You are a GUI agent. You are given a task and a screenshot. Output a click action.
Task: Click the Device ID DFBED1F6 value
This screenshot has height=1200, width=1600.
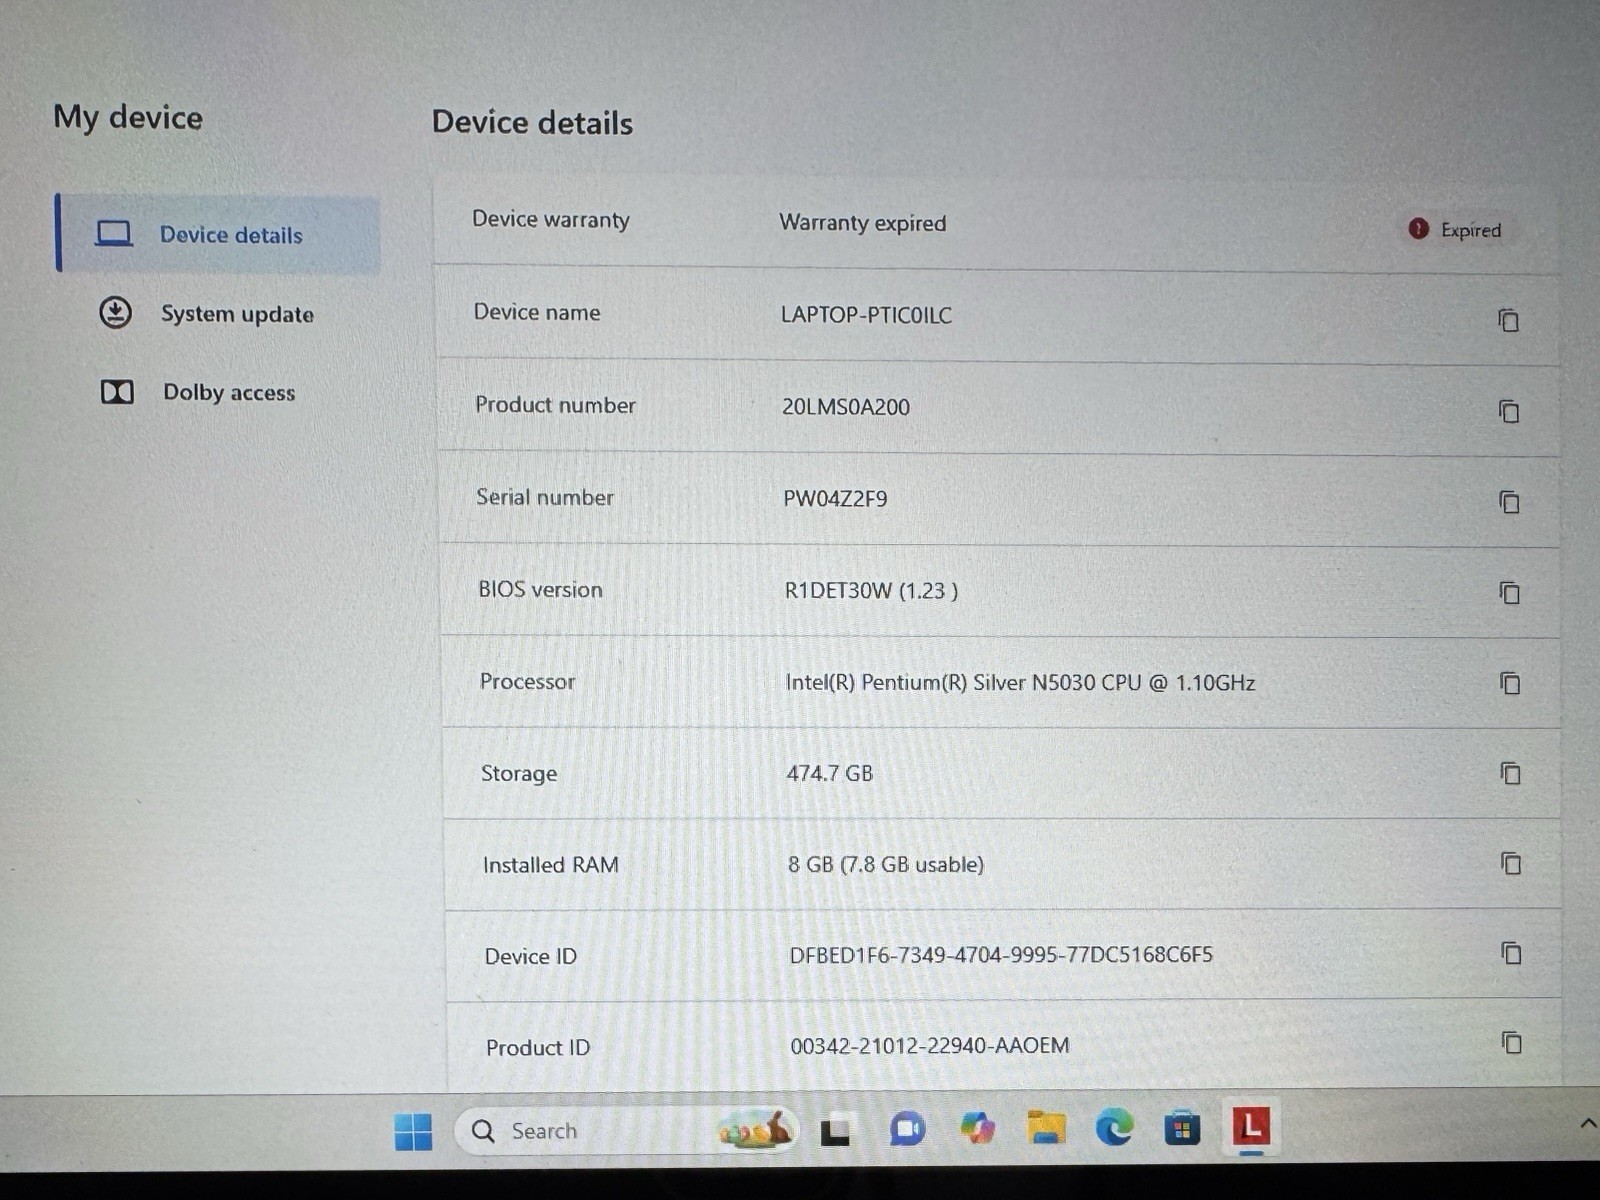click(x=1001, y=955)
